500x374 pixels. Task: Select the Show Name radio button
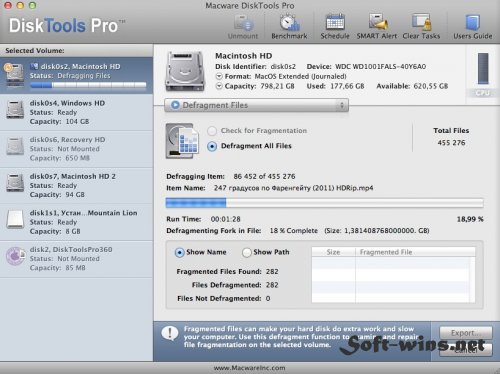[179, 253]
